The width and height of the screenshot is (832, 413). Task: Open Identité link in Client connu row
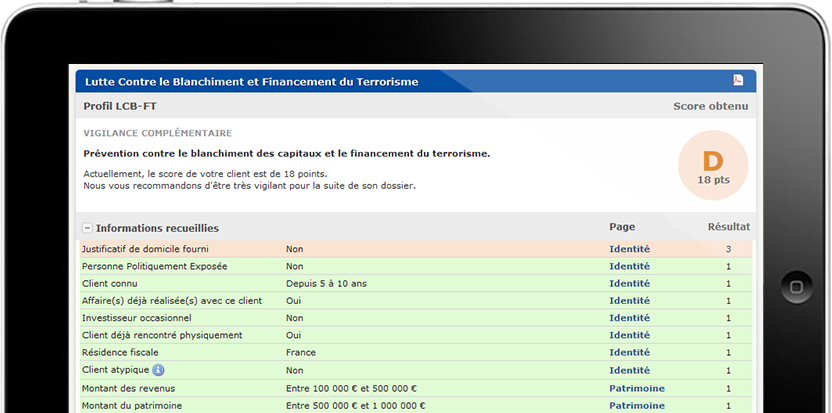pyautogui.click(x=629, y=283)
